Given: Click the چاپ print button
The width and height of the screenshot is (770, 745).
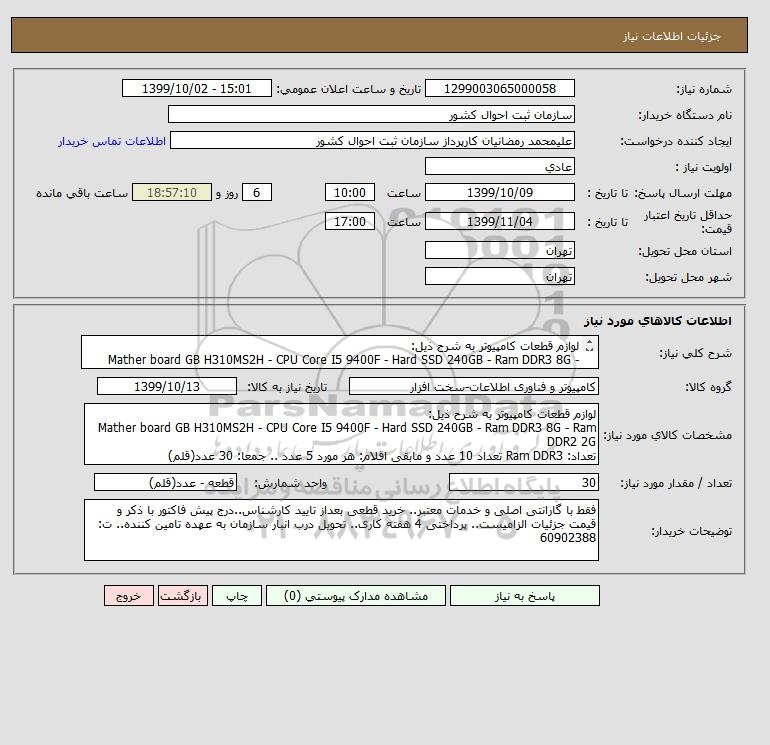Looking at the screenshot, I should point(237,596).
